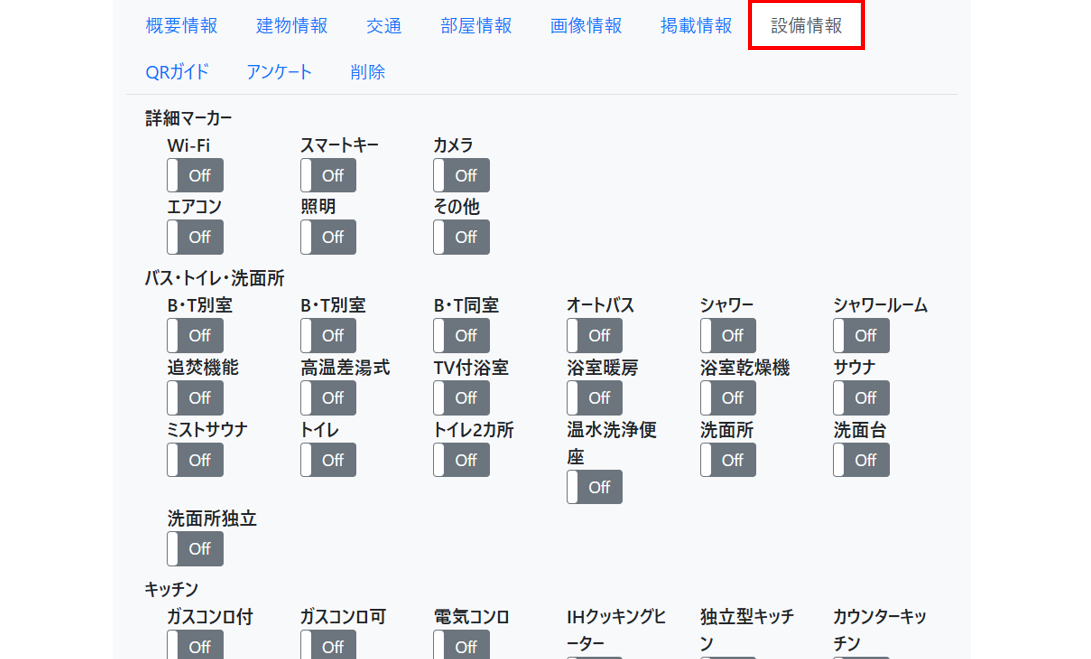1091x659 pixels.
Task: Open the 画像情報 tab
Action: point(585,27)
